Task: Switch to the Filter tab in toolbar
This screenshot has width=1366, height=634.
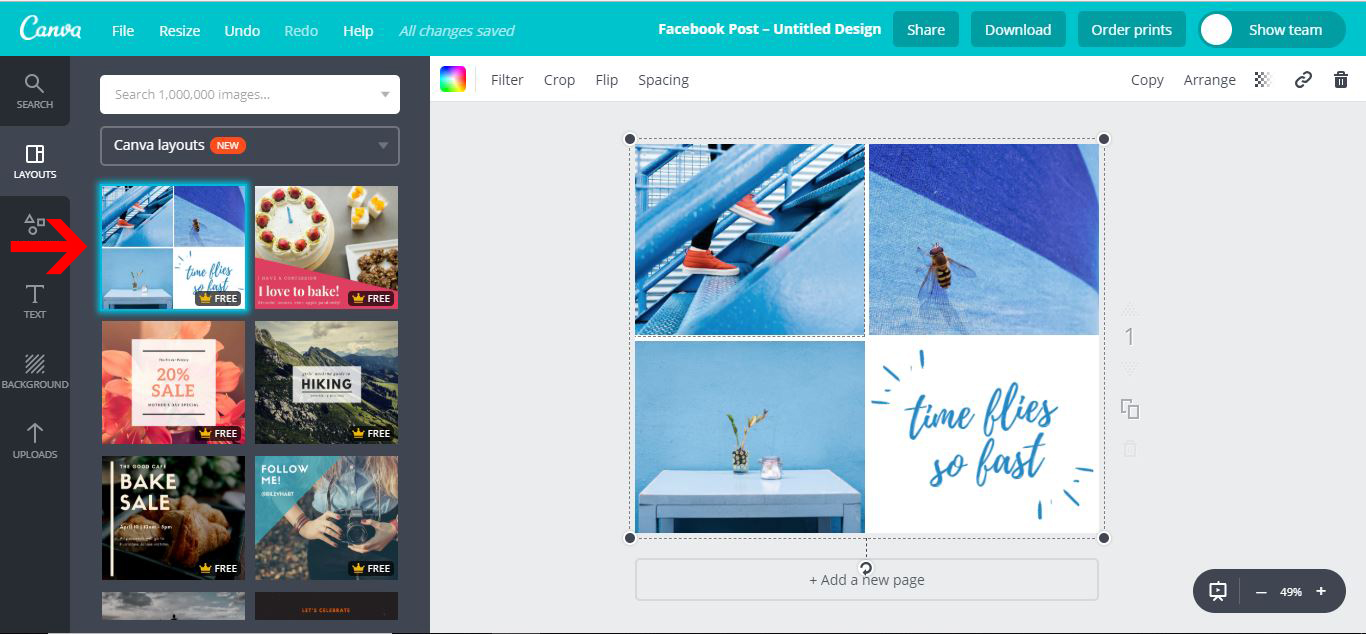Action: tap(507, 79)
